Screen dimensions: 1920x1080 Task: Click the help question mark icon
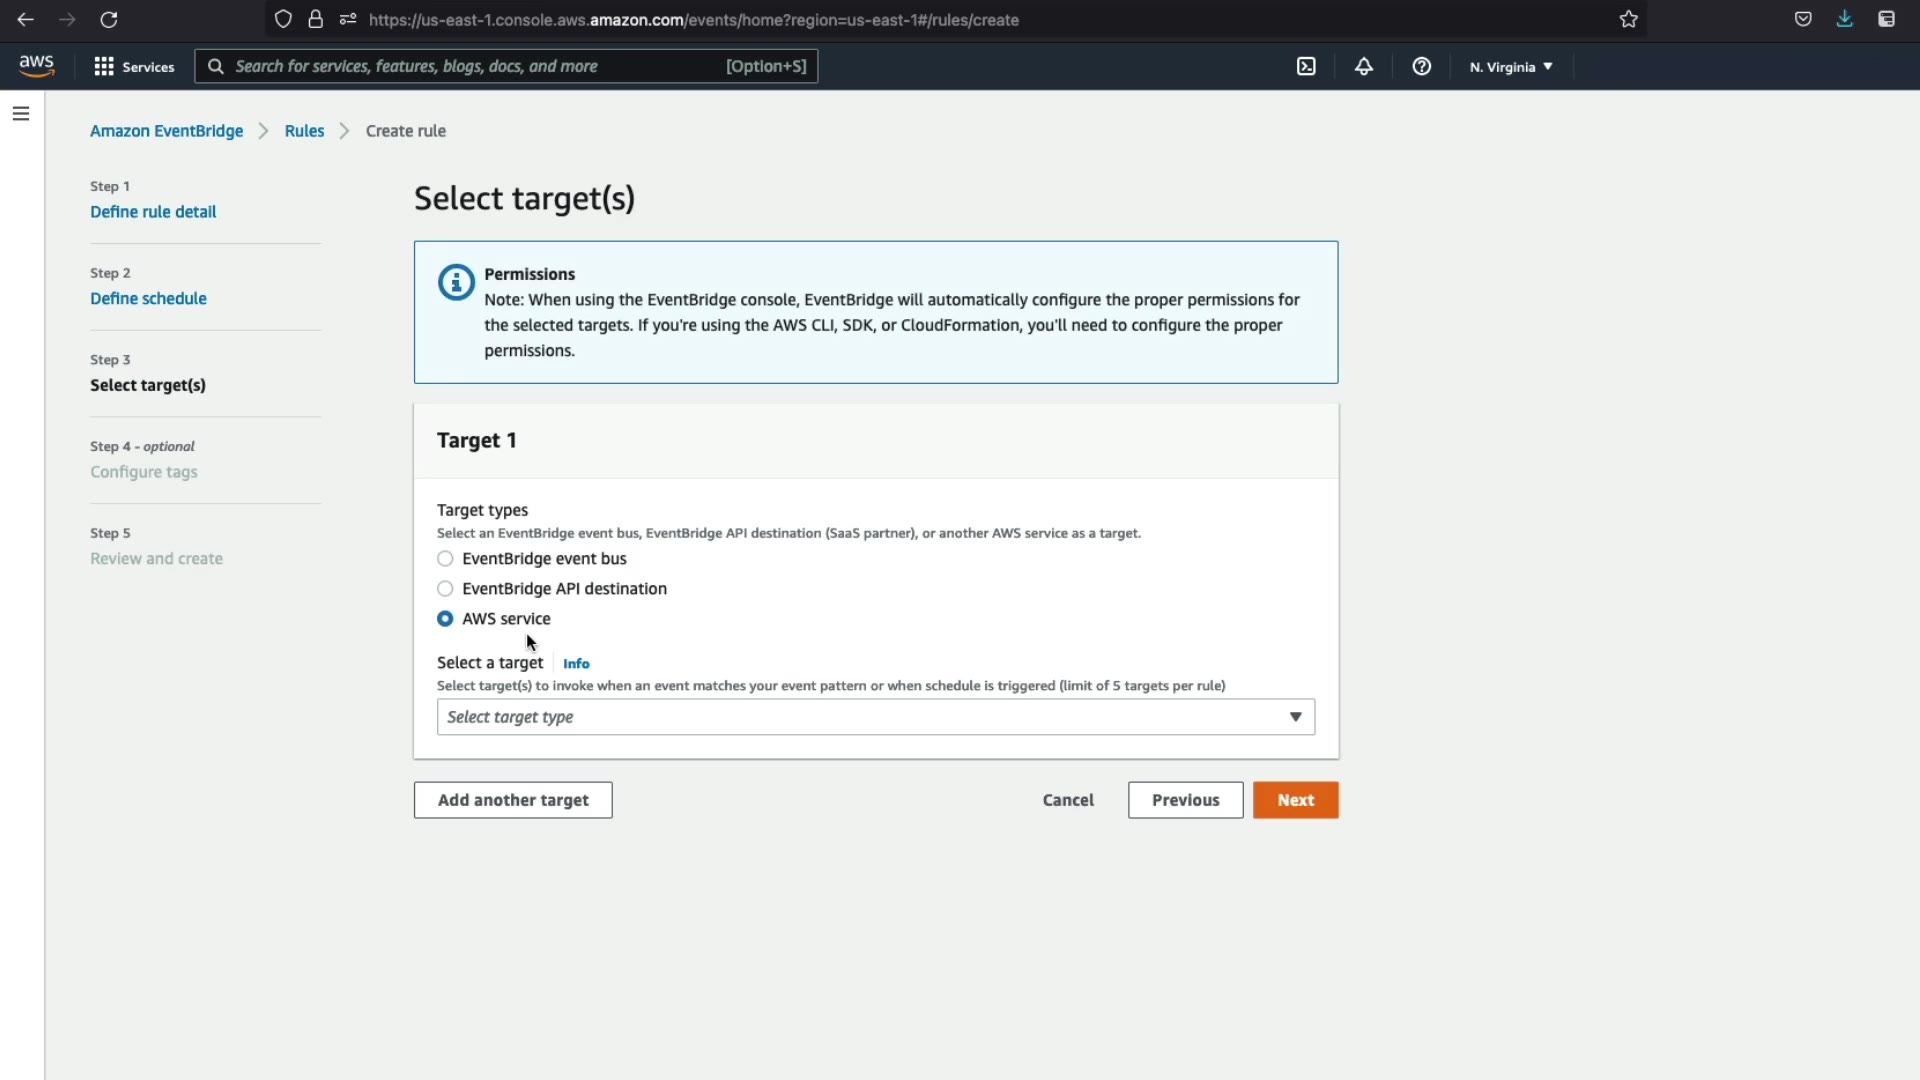click(1421, 66)
